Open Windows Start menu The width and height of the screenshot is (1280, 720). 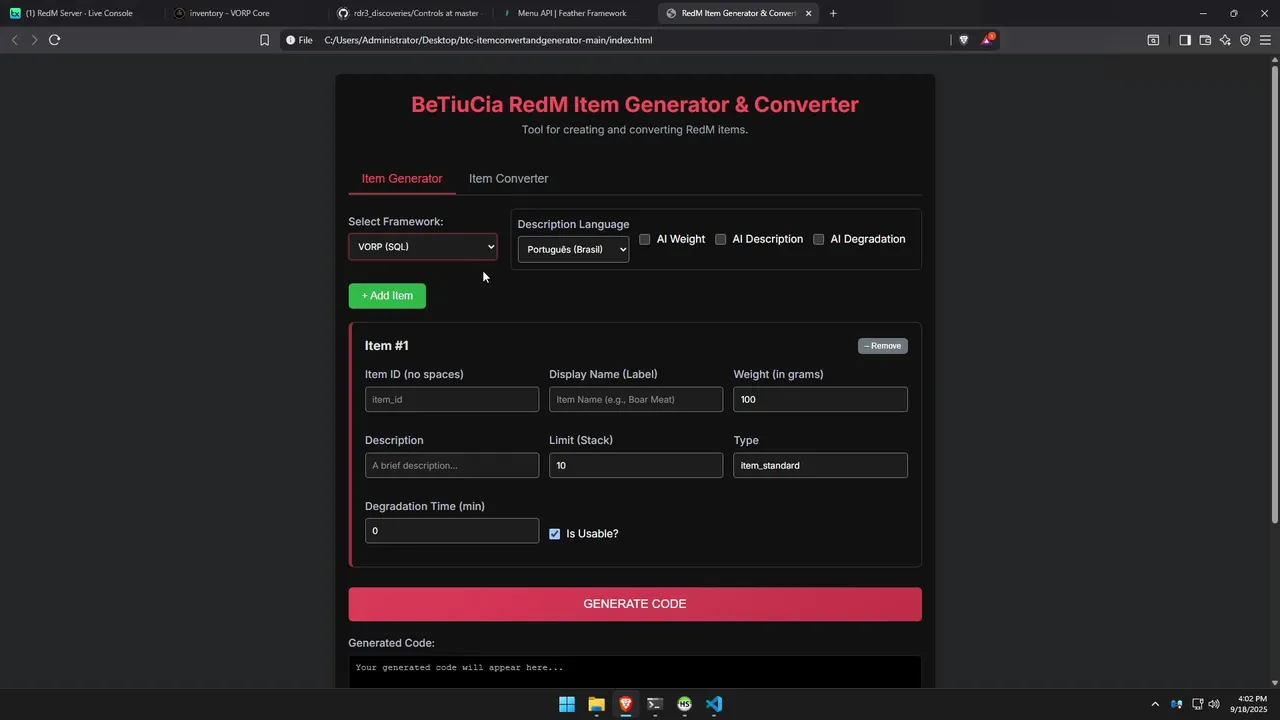[x=567, y=704]
